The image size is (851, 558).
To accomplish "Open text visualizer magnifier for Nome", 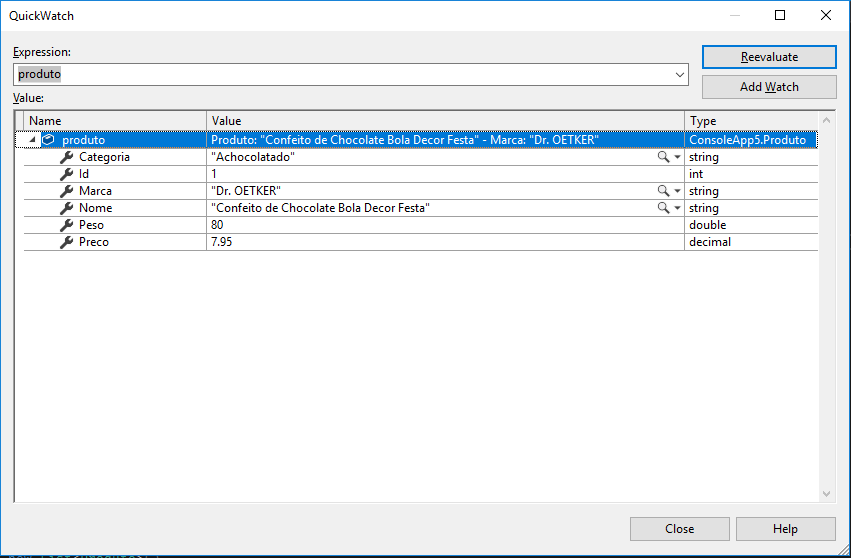I will tap(663, 208).
